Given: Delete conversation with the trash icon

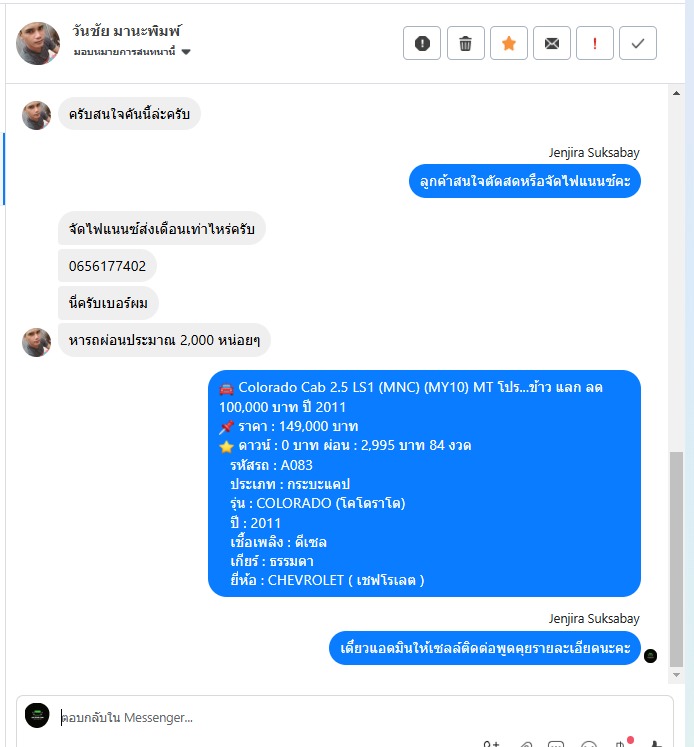Looking at the screenshot, I should (x=465, y=43).
